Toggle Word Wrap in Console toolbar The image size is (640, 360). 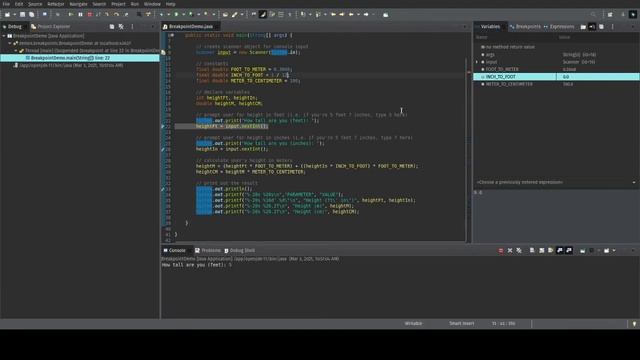[551, 250]
